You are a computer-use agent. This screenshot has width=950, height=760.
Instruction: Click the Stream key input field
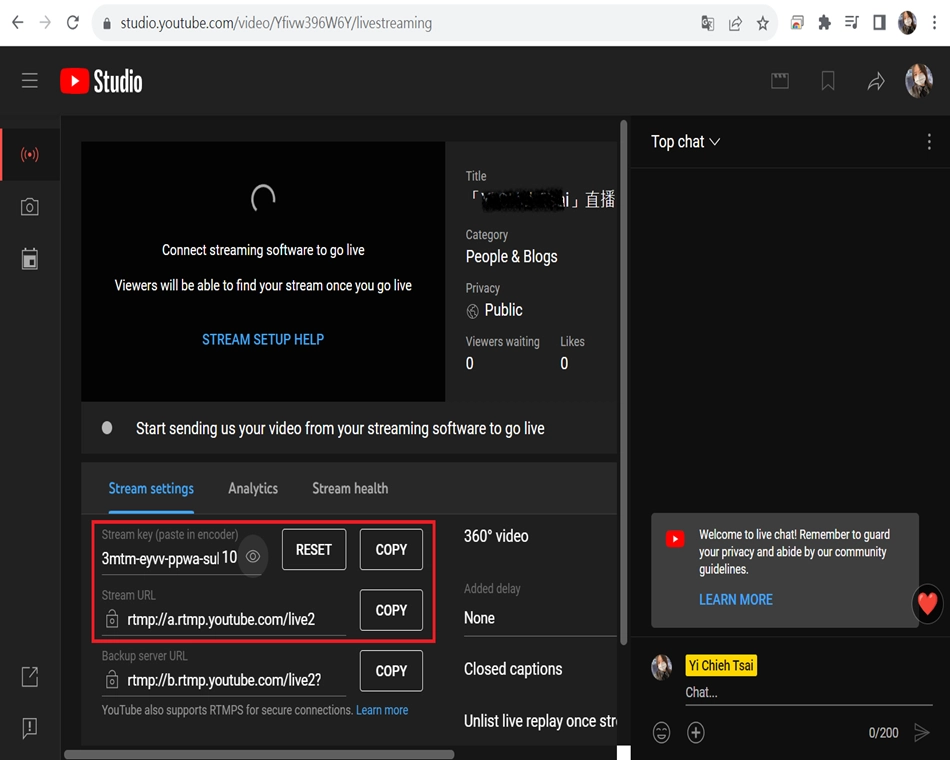pos(169,558)
